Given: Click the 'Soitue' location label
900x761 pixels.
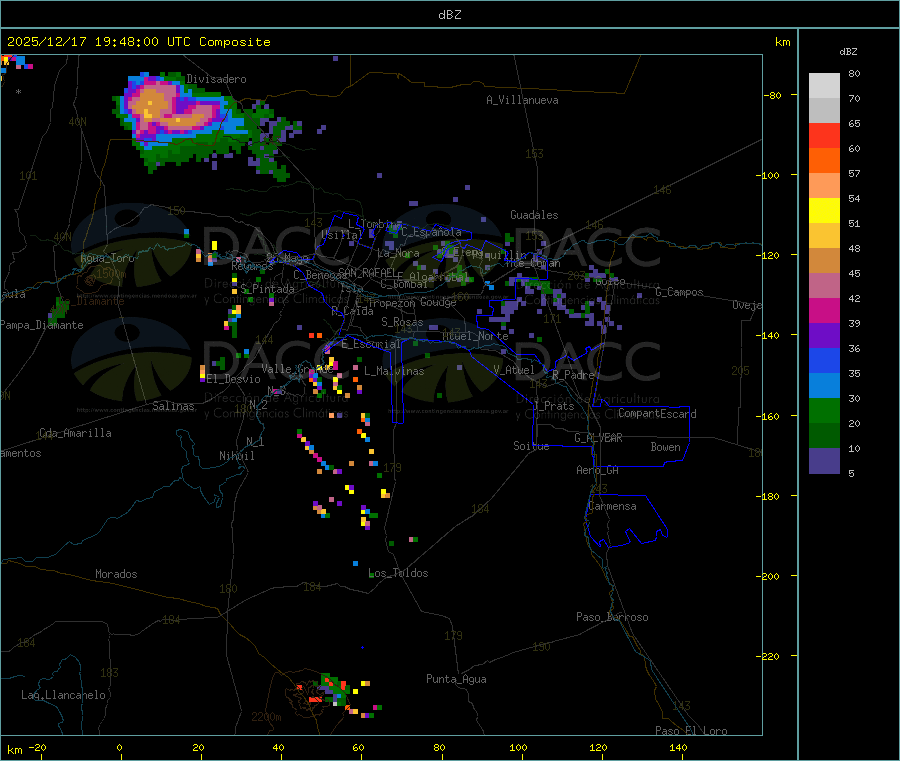Looking at the screenshot, I should tap(532, 446).
